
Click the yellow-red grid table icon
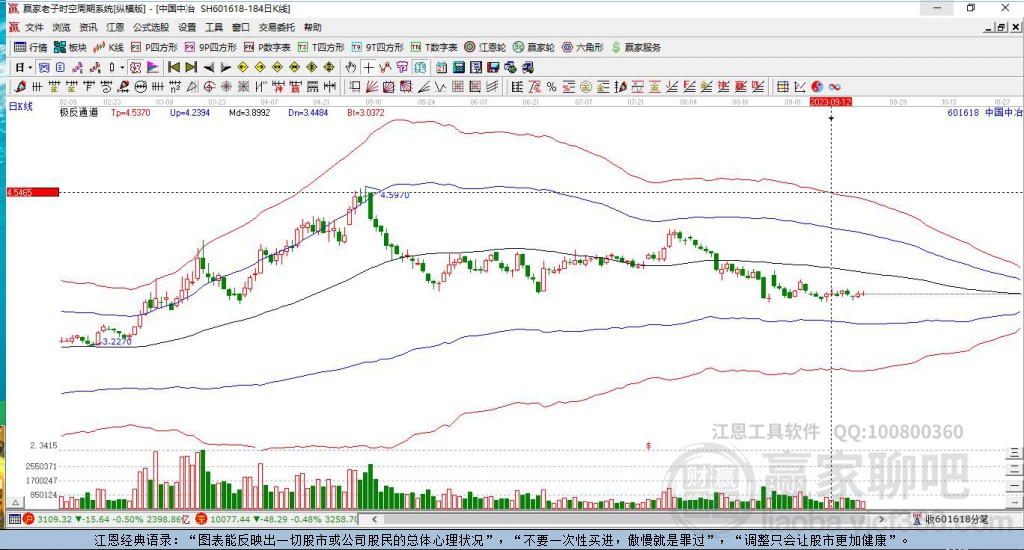pos(782,87)
